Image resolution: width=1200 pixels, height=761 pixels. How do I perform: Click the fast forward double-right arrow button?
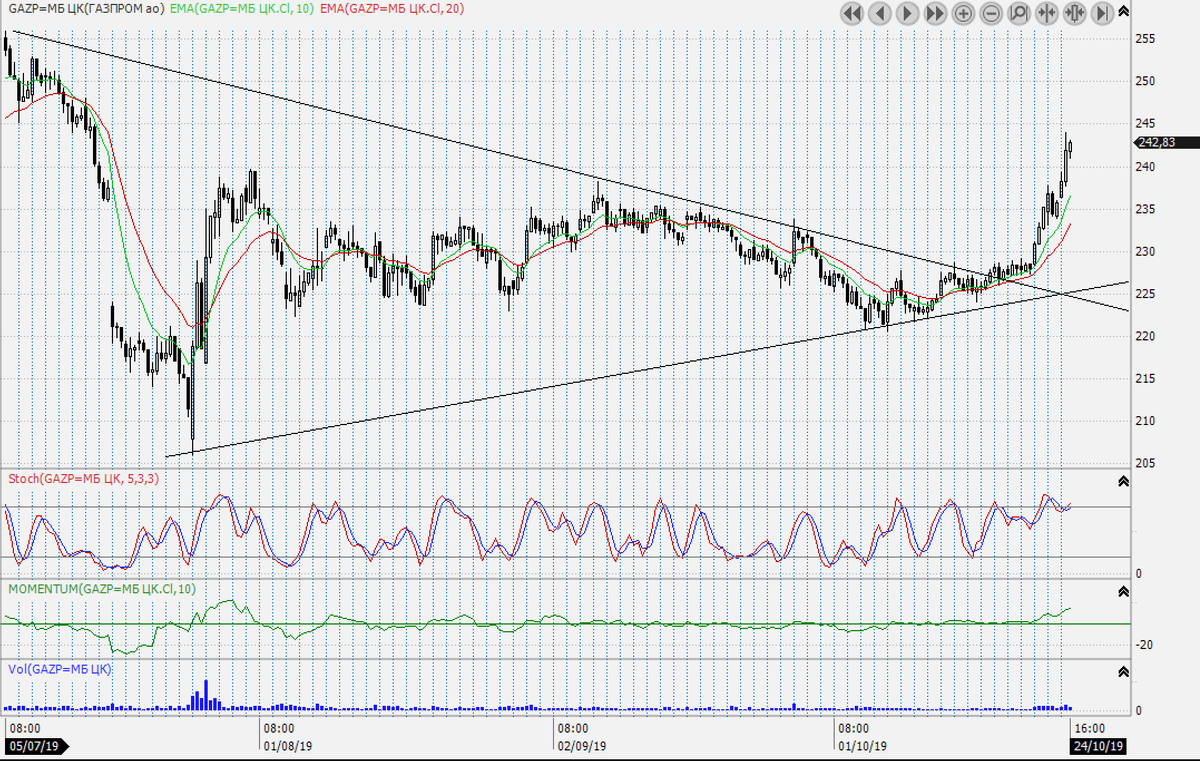936,13
